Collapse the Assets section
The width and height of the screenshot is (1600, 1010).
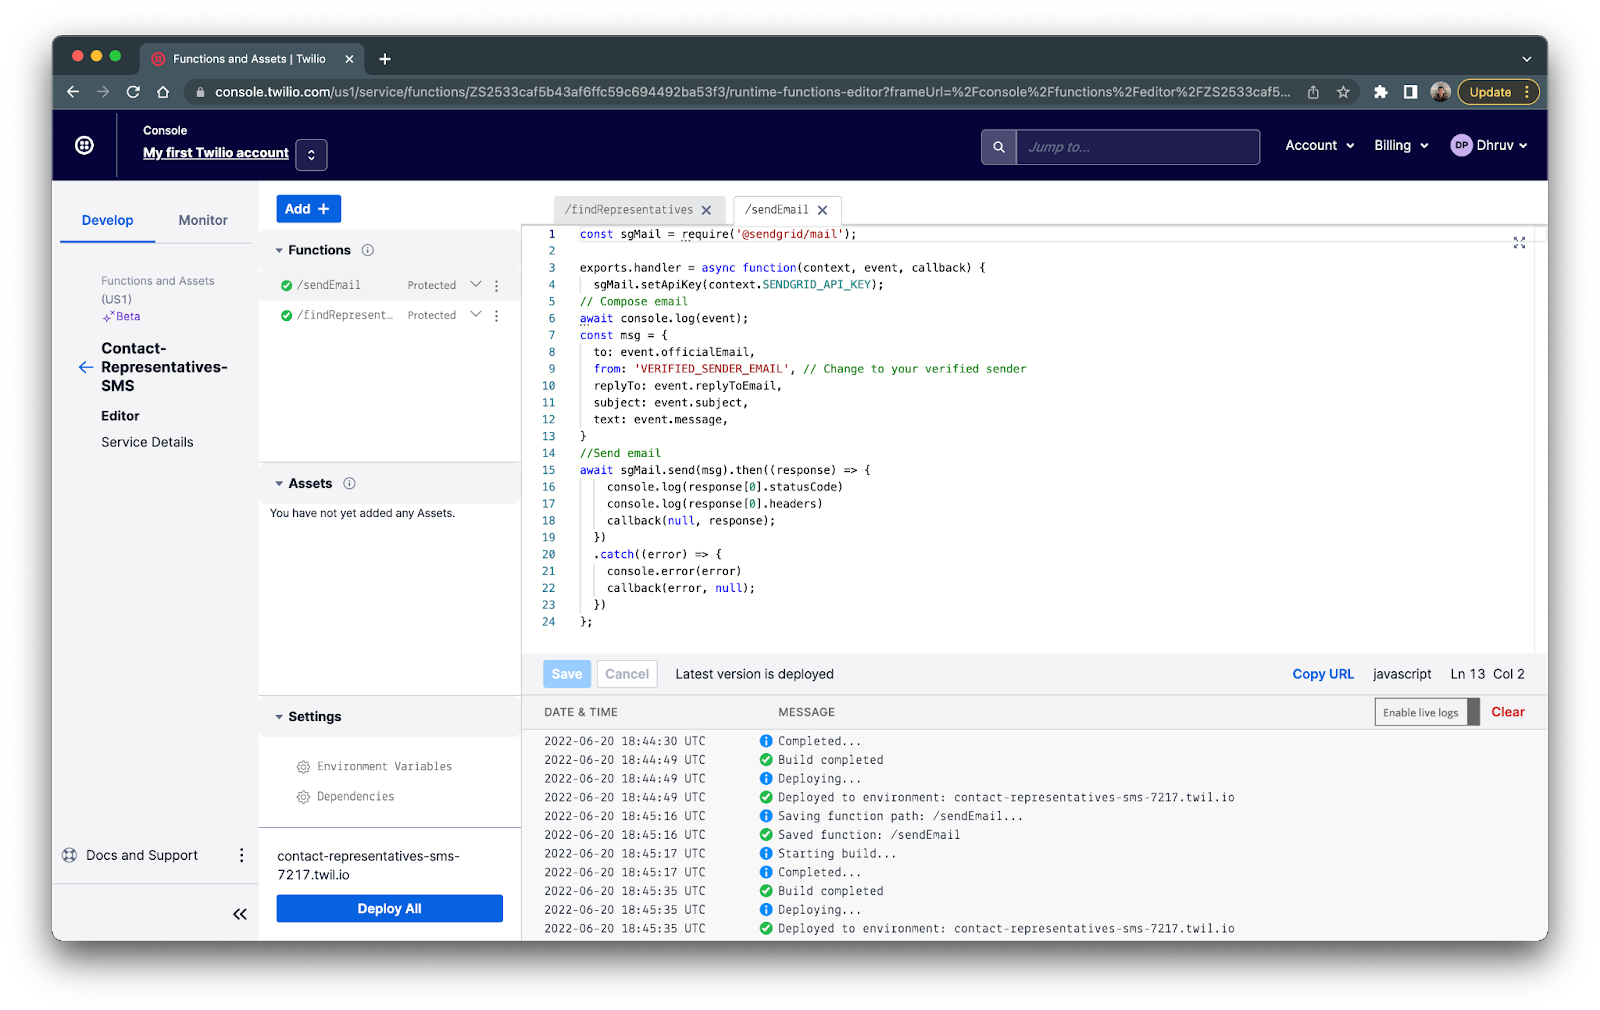[x=279, y=483]
